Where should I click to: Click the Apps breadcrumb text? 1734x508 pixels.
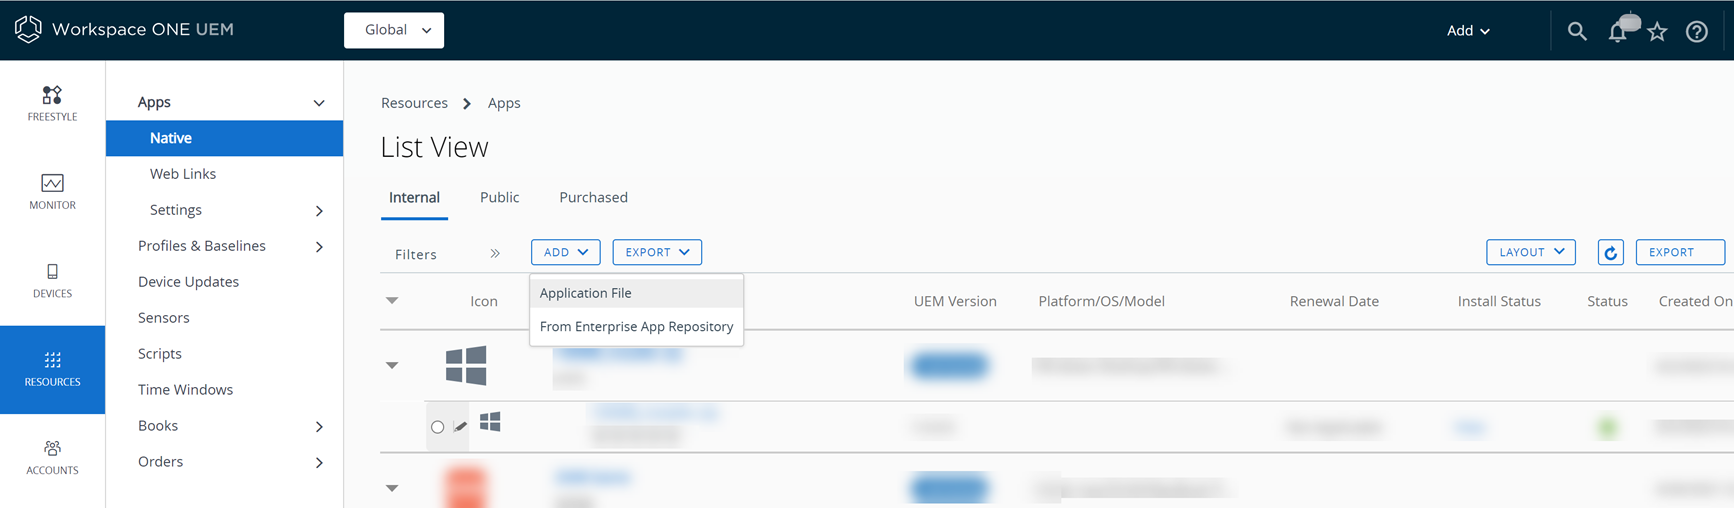point(504,103)
